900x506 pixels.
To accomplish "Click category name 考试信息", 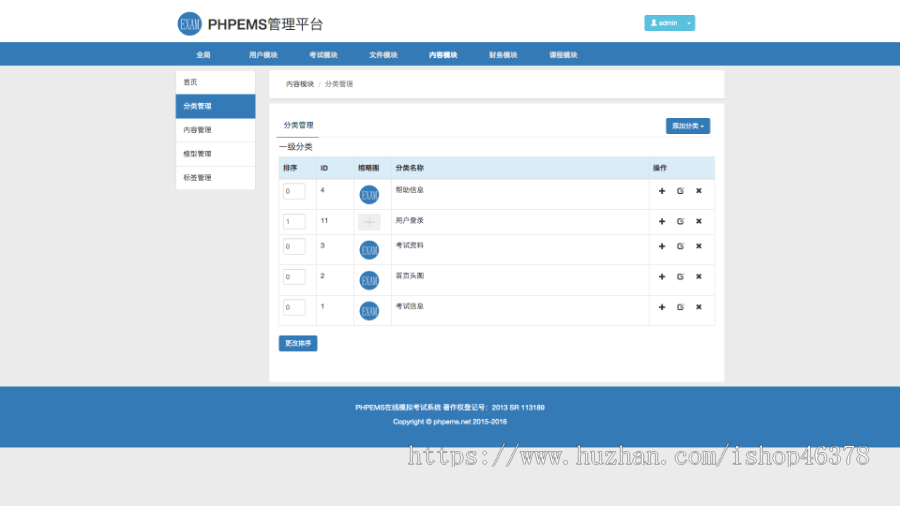I will tap(409, 306).
